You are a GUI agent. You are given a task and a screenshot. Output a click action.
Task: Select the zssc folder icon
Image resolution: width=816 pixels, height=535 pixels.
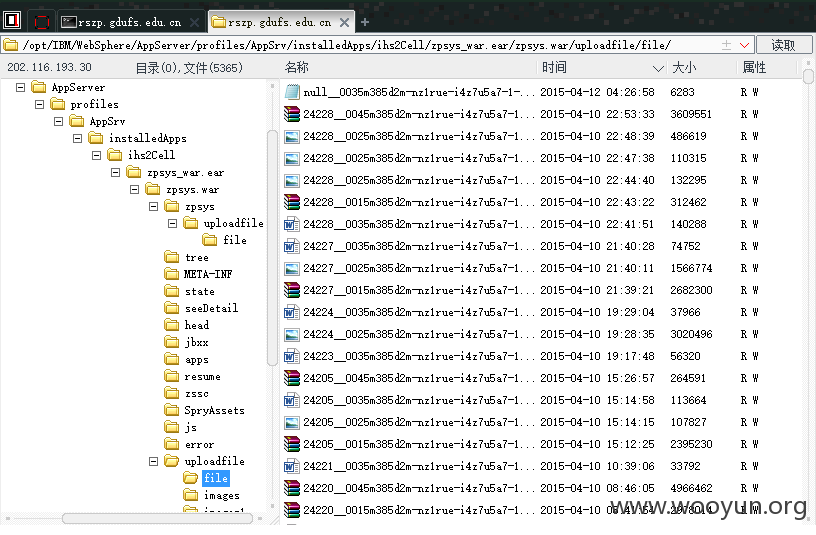(171, 393)
